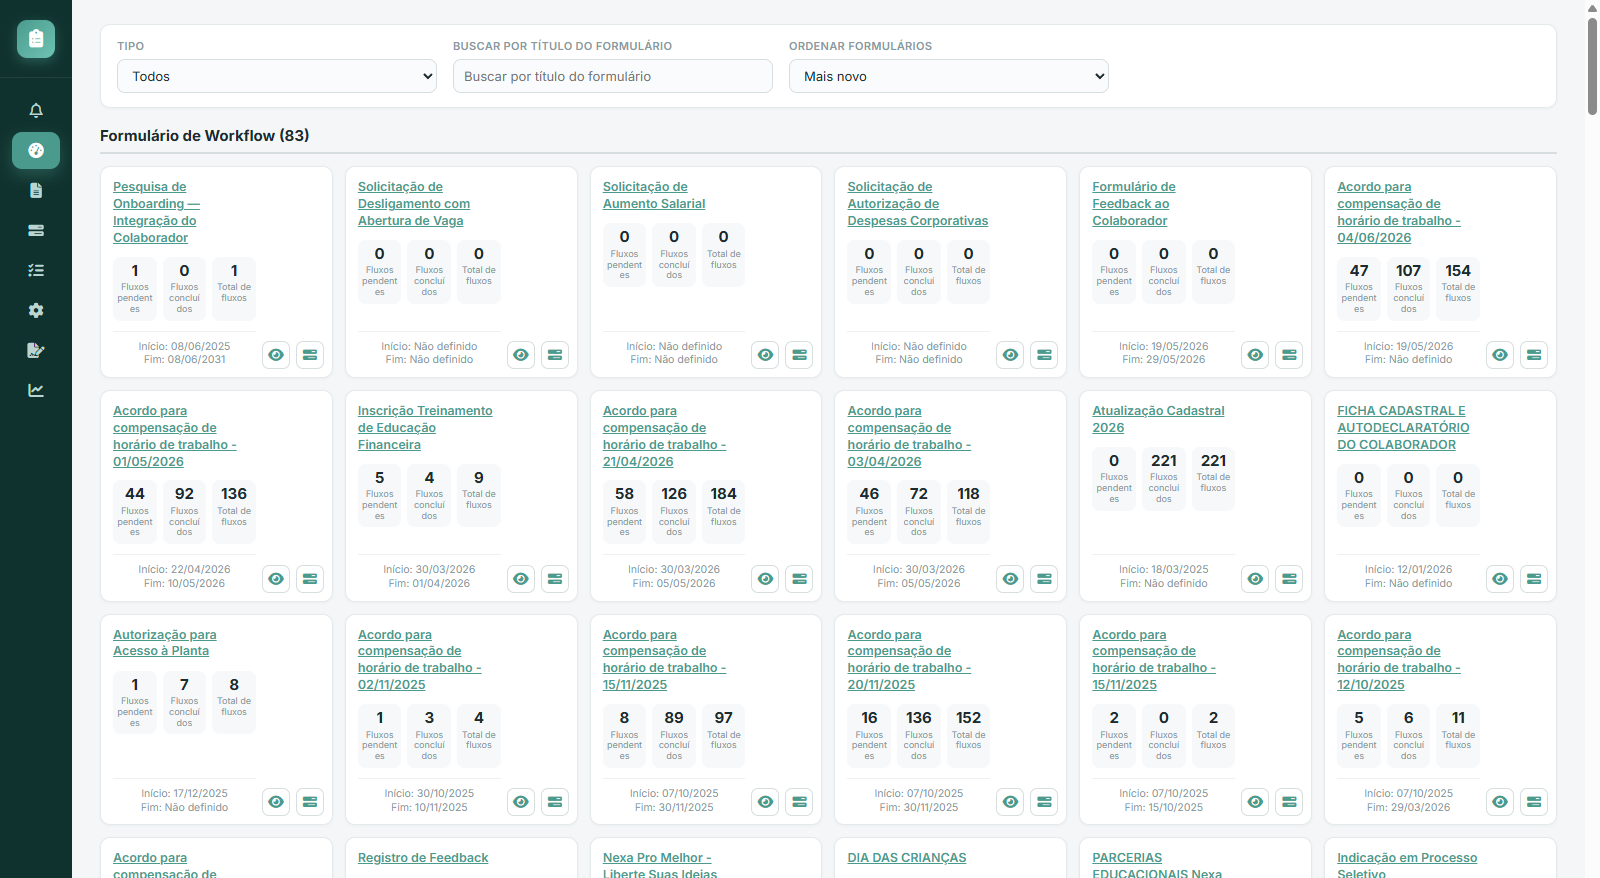Open flows list for Inscrição Treinamento card
This screenshot has height=878, width=1600.
point(555,579)
